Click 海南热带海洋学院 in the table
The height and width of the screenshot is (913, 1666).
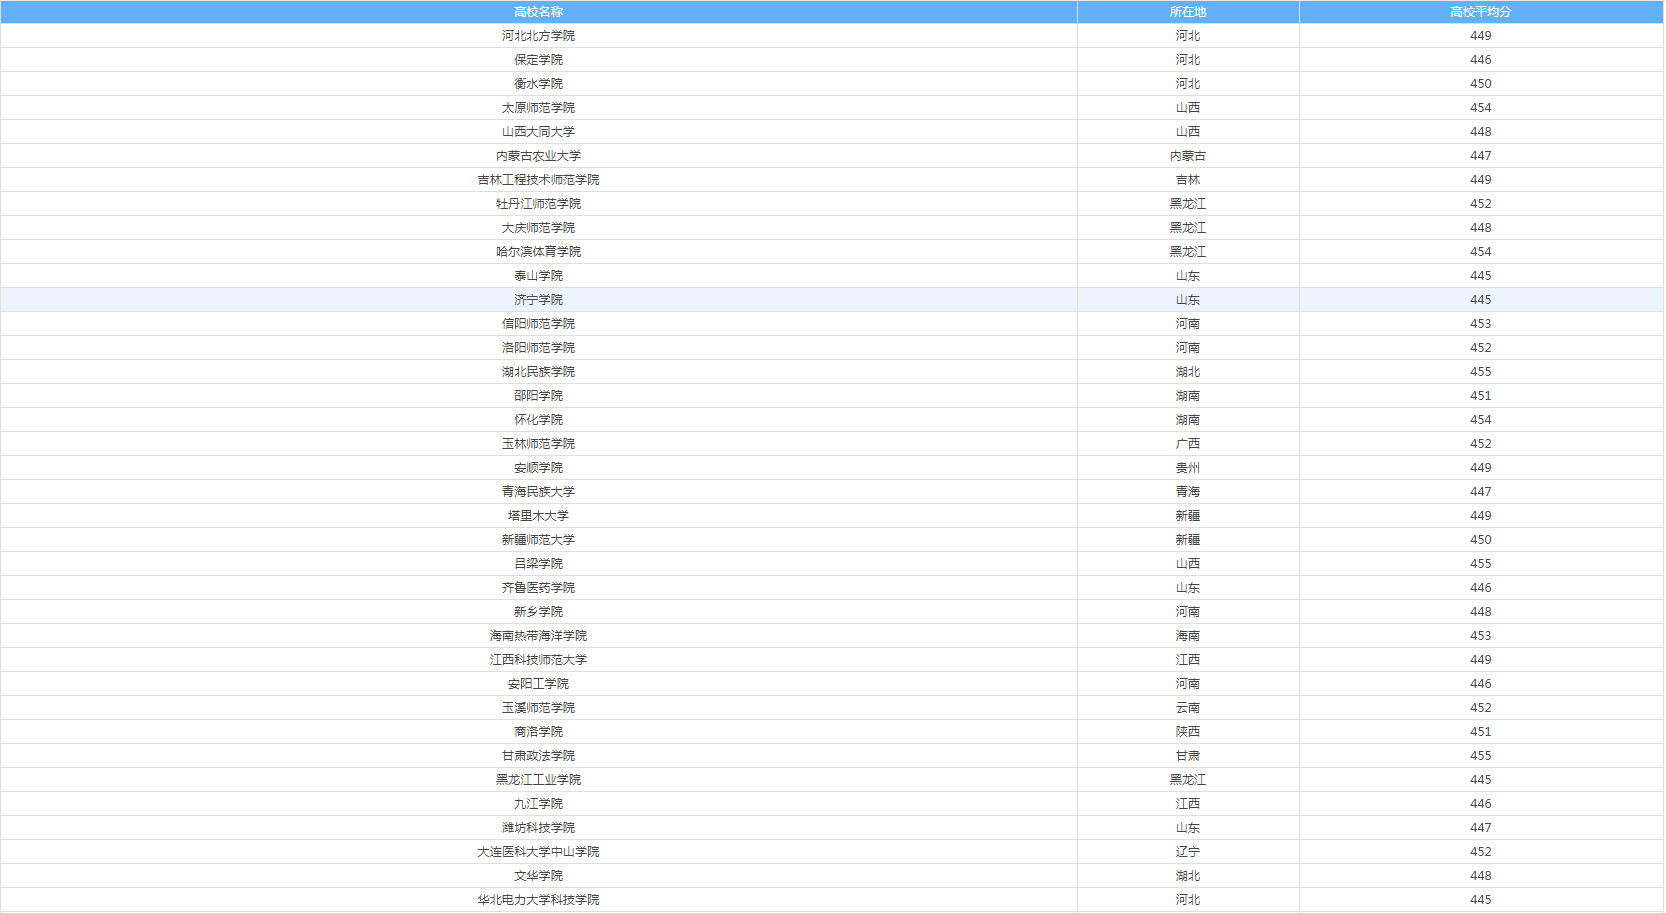(x=538, y=636)
